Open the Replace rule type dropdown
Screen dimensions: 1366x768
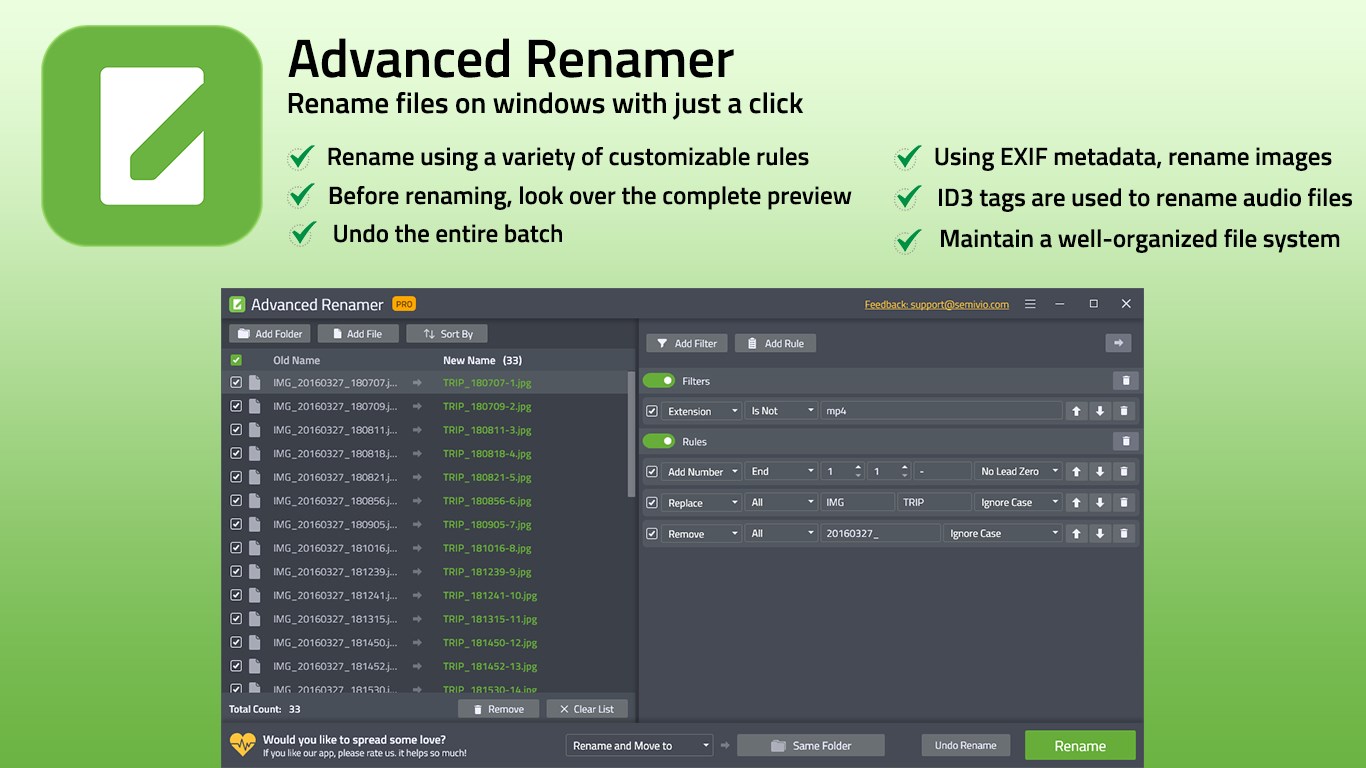pyautogui.click(x=702, y=502)
